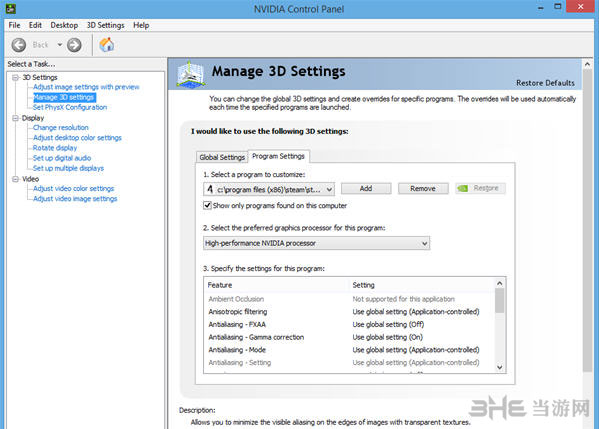
Task: Click the feature list scrollbar thumb
Action: [499, 301]
